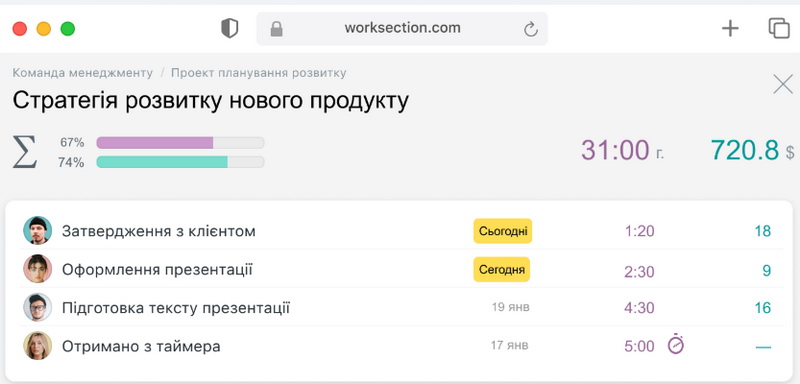The image size is (800, 384).
Task: Open task Оформлення презентації
Action: (157, 270)
